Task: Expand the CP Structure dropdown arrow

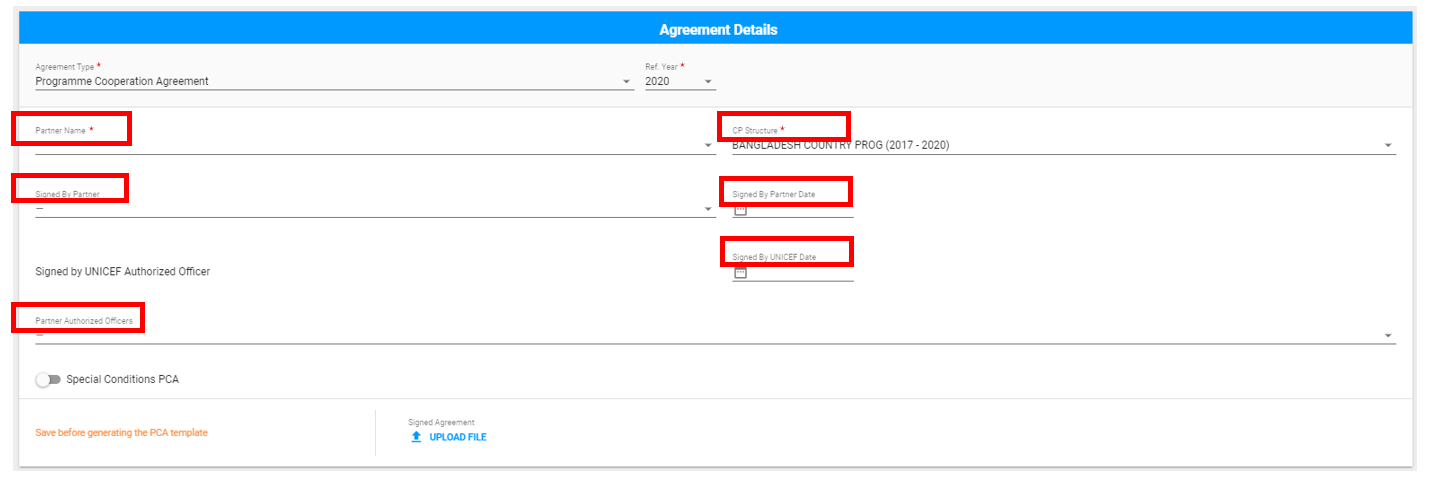Action: (1388, 146)
